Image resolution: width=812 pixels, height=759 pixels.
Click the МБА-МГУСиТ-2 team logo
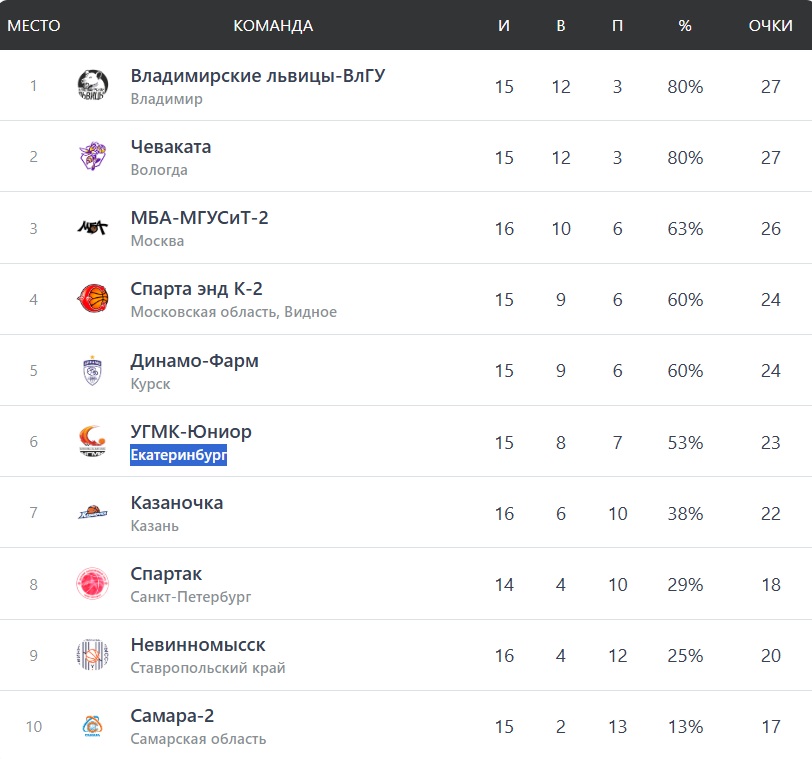click(93, 228)
